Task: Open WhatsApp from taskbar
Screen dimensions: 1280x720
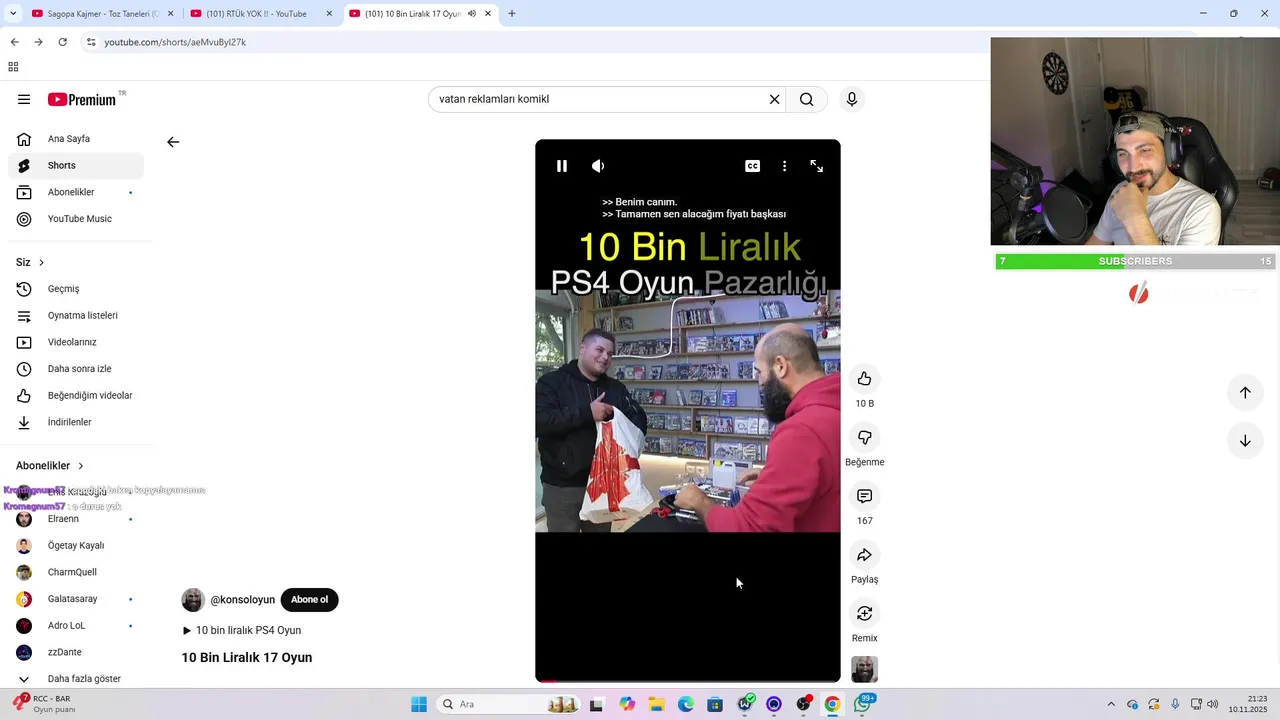Action: 862,704
